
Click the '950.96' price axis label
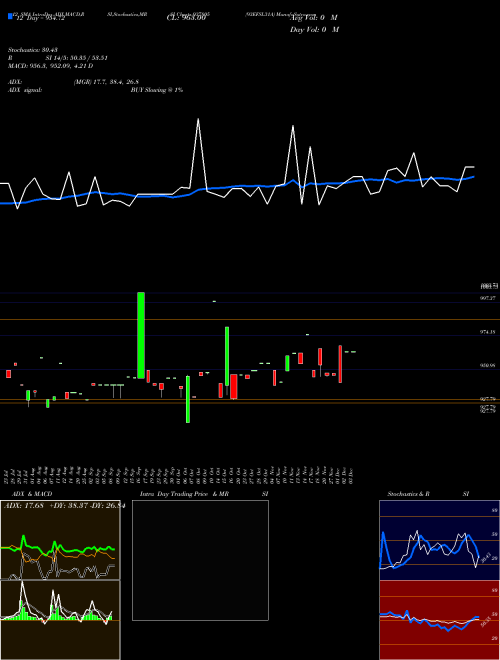click(488, 366)
